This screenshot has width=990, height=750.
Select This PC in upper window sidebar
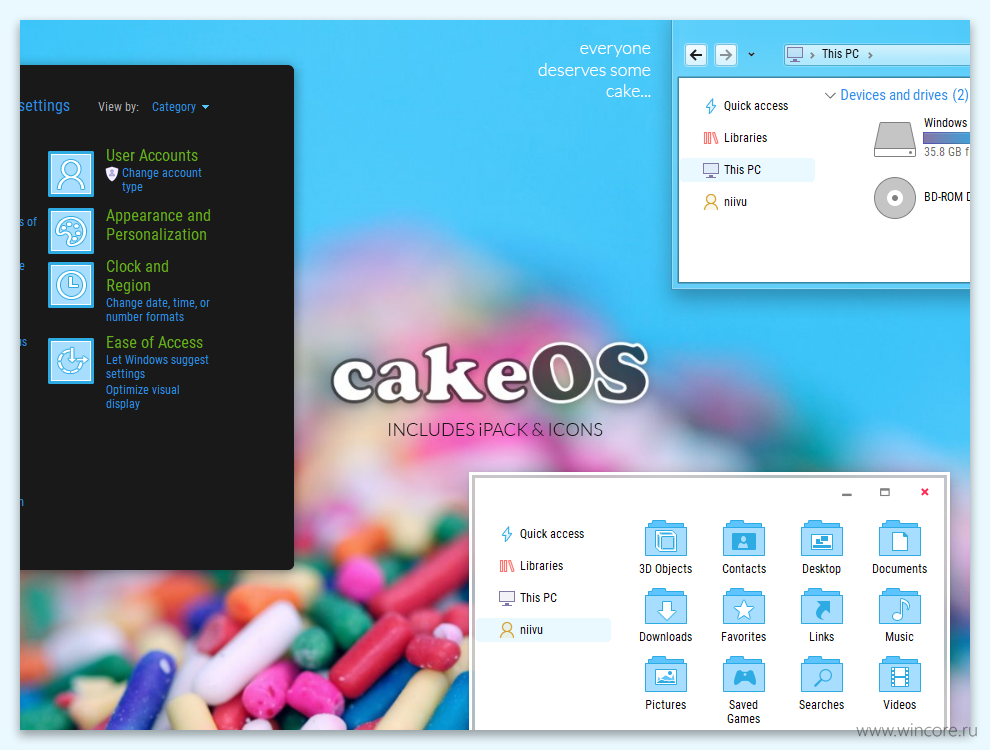click(747, 170)
